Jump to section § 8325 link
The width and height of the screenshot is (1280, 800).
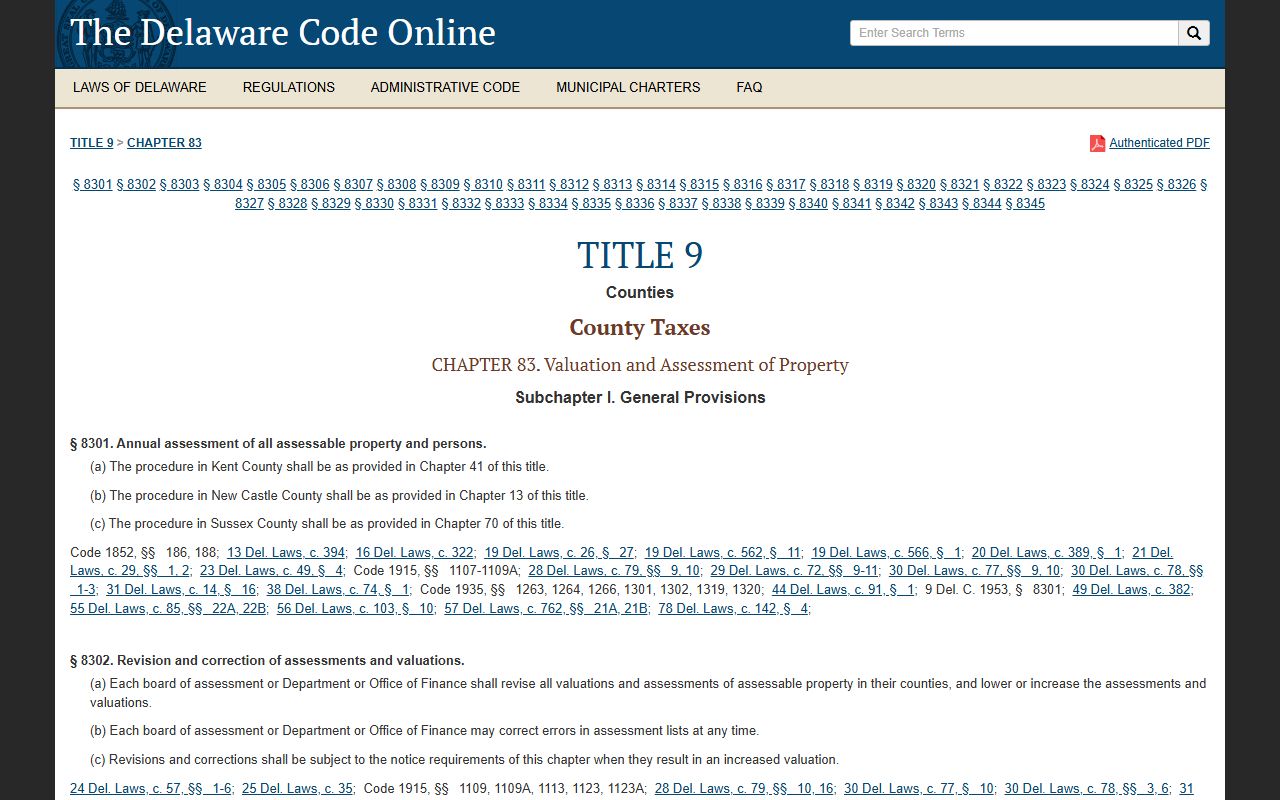(1133, 185)
